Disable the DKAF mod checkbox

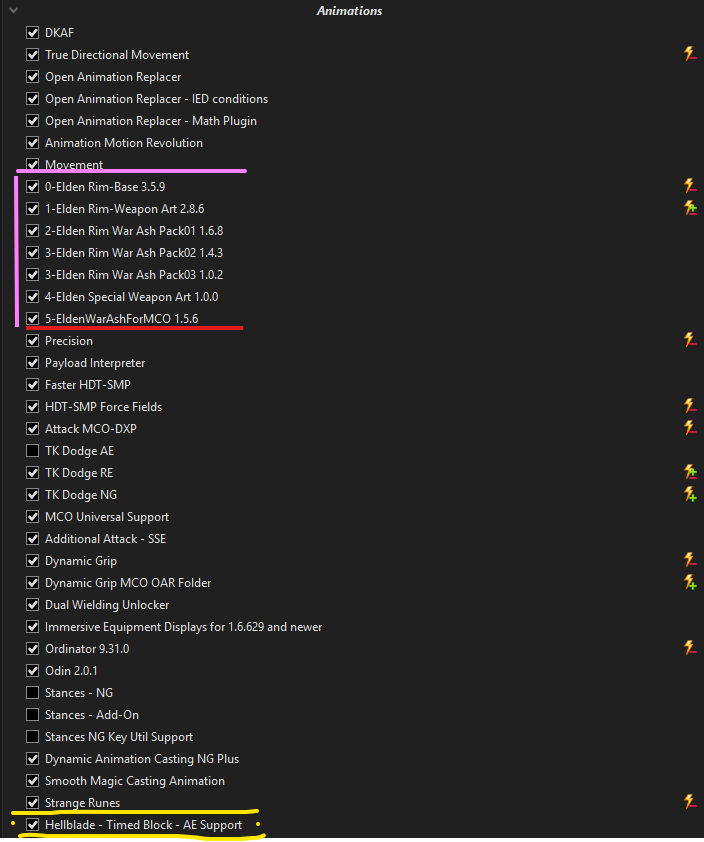33,33
